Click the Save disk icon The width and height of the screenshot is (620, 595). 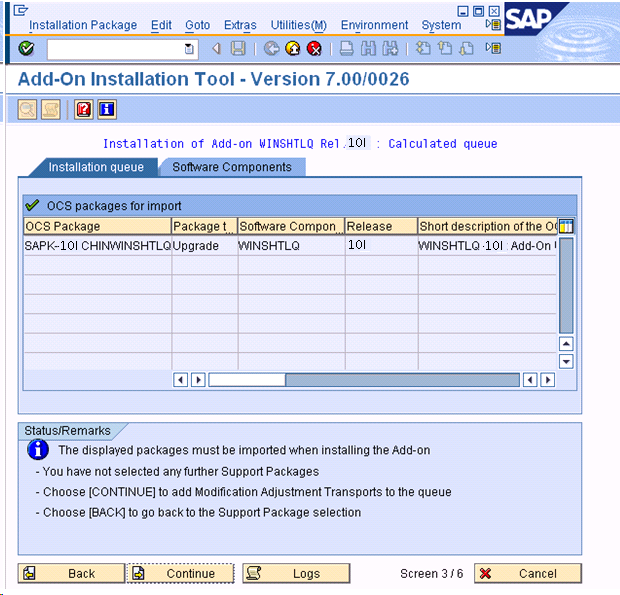click(238, 49)
